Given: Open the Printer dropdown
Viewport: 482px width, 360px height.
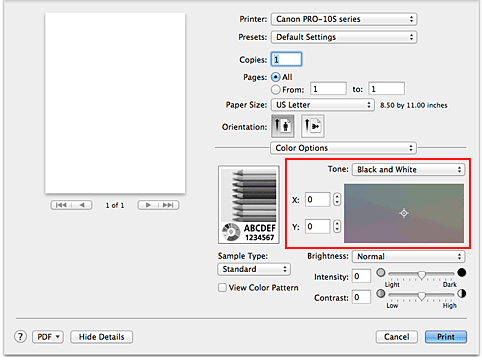Looking at the screenshot, I should (x=344, y=19).
